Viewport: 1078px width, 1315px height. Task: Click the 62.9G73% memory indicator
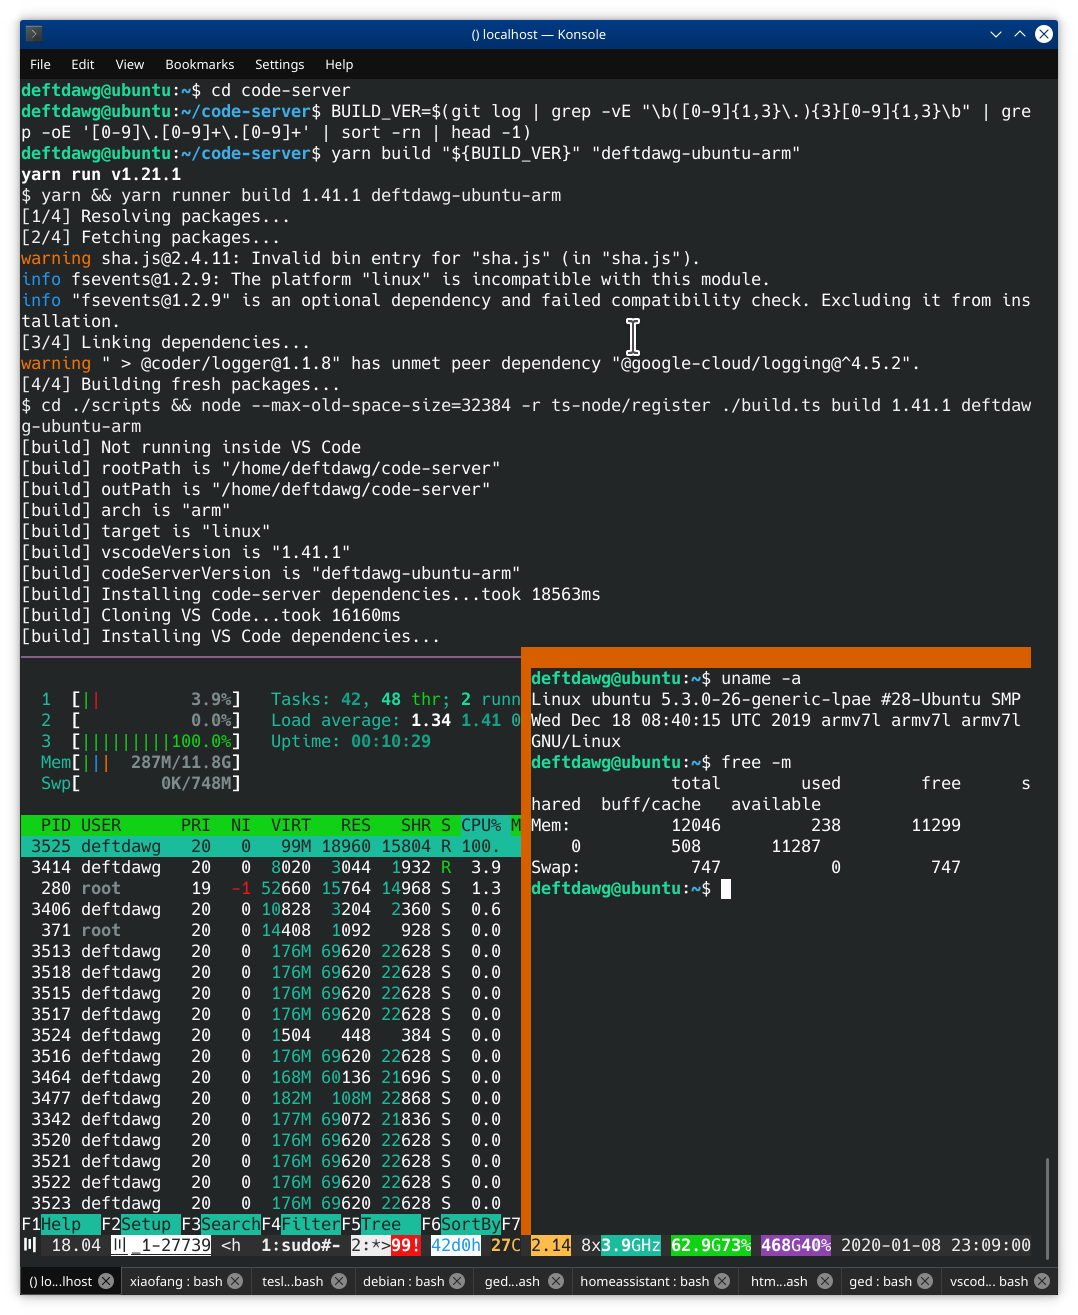coord(711,1245)
